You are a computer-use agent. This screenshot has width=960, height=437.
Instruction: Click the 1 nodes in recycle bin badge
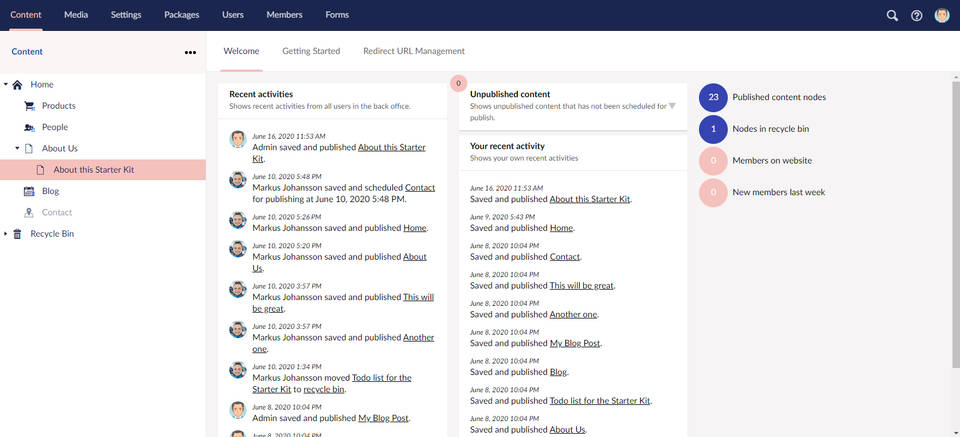click(713, 129)
